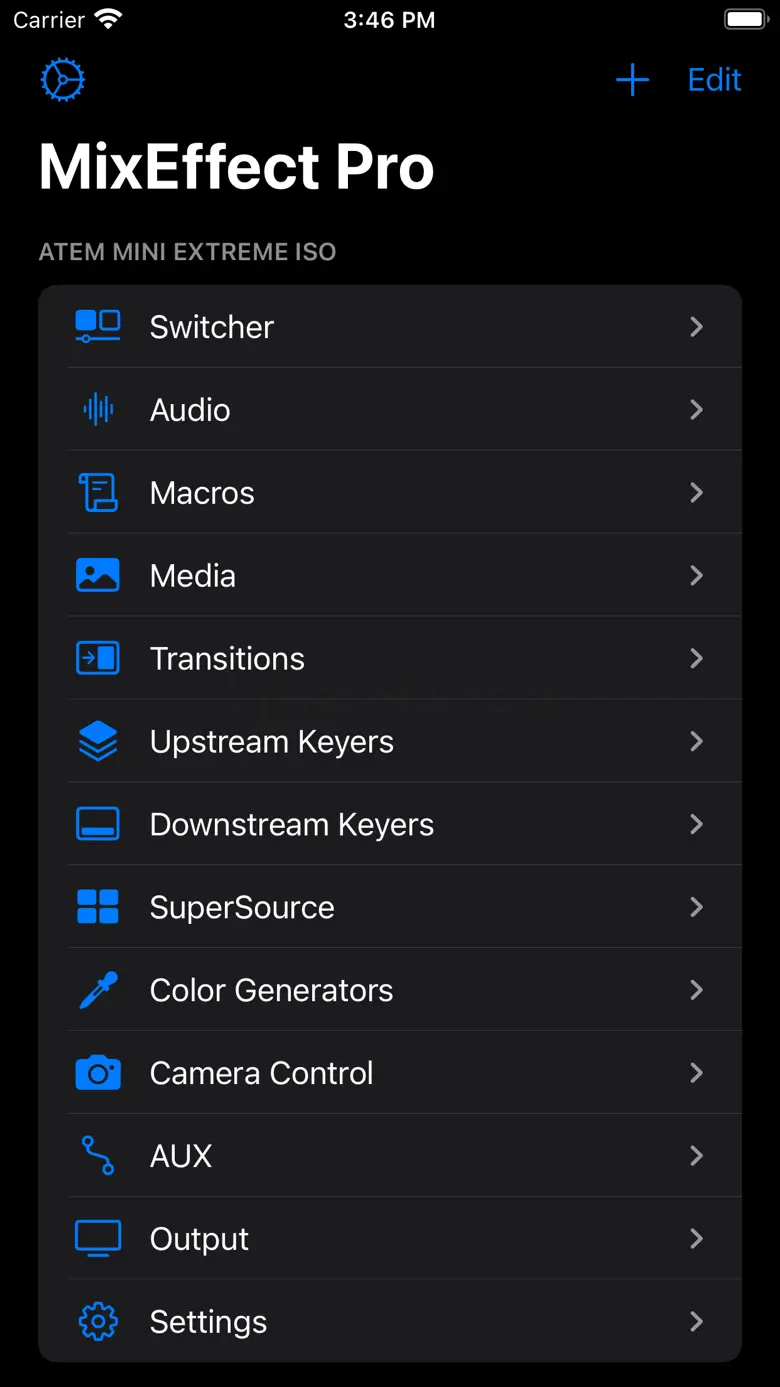Viewport: 780px width, 1387px height.
Task: Select the Output display icon
Action: (98, 1239)
